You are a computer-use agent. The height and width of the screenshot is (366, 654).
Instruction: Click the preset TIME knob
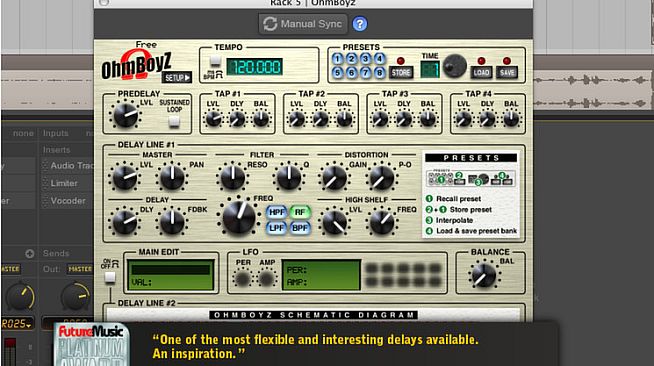click(454, 66)
